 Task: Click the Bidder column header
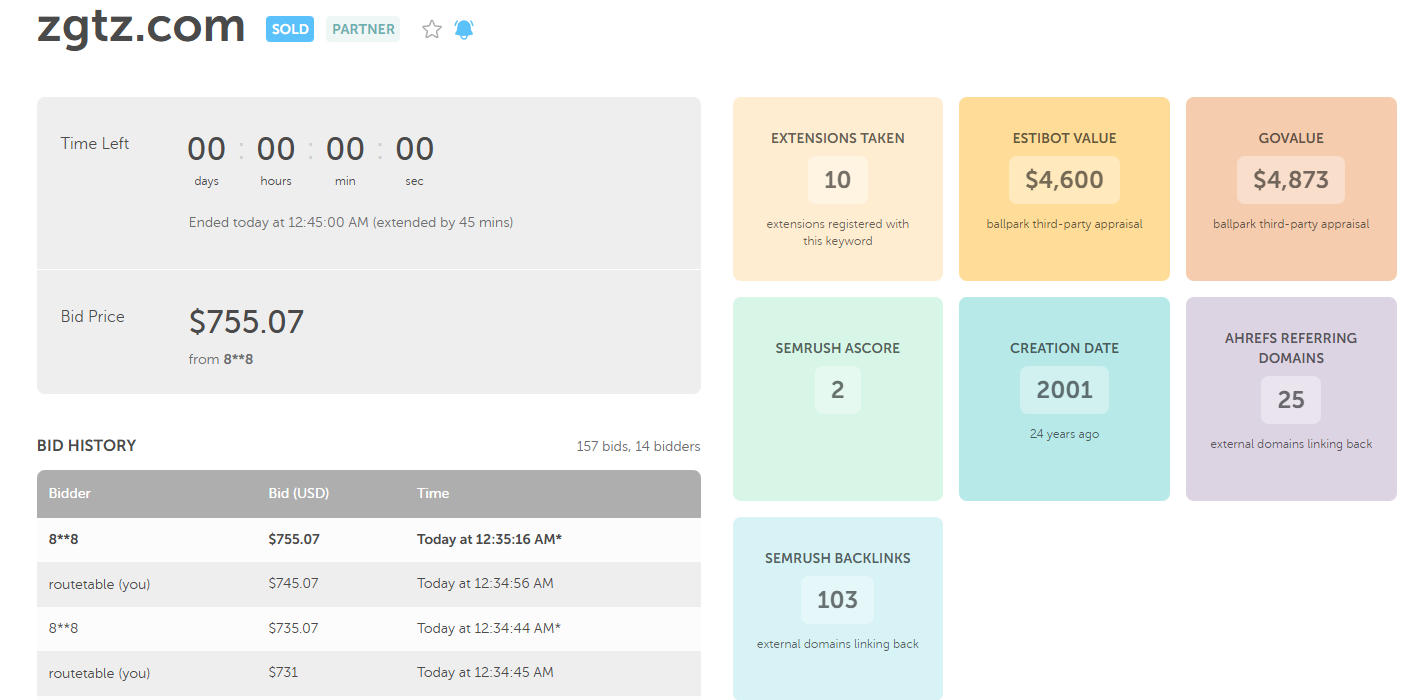click(x=70, y=493)
